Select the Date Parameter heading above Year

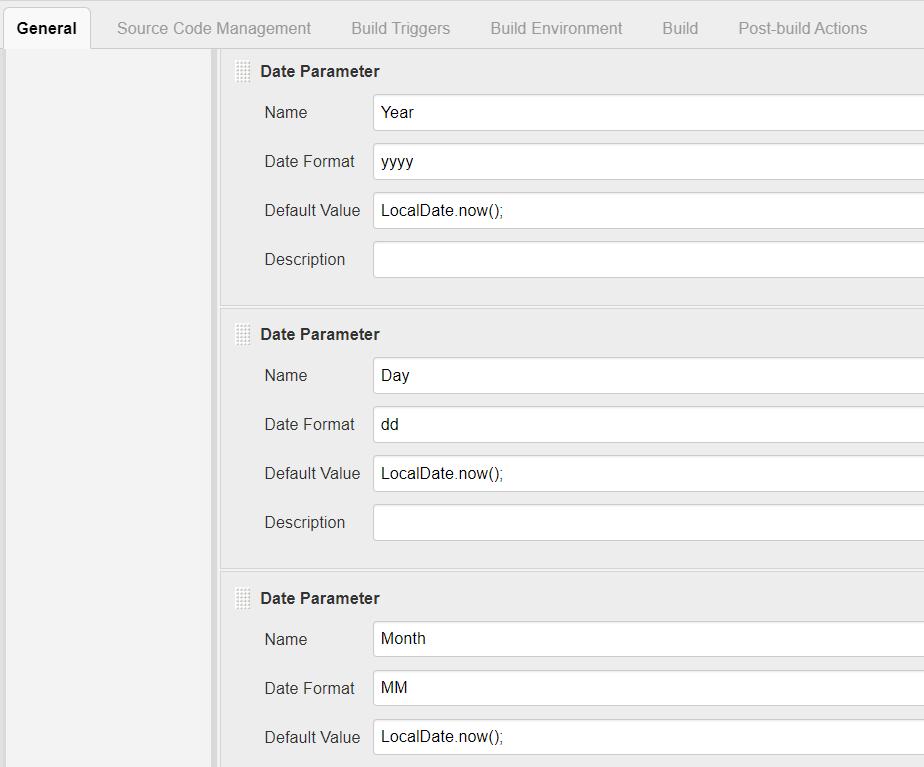click(x=320, y=71)
